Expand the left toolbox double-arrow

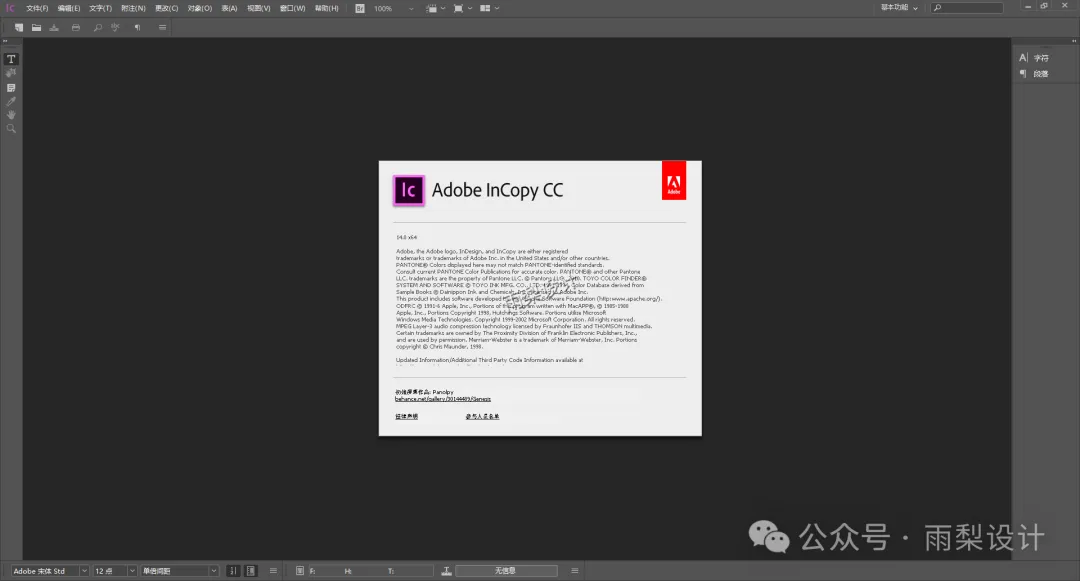[x=6, y=41]
